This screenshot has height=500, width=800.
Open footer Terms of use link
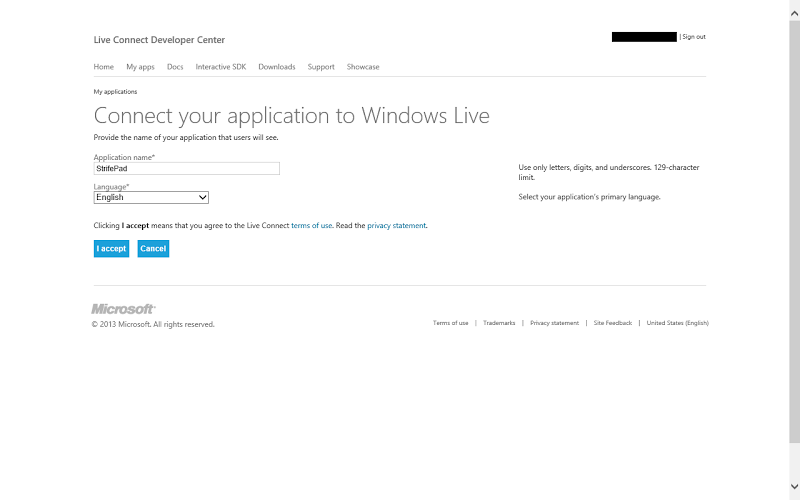451,323
